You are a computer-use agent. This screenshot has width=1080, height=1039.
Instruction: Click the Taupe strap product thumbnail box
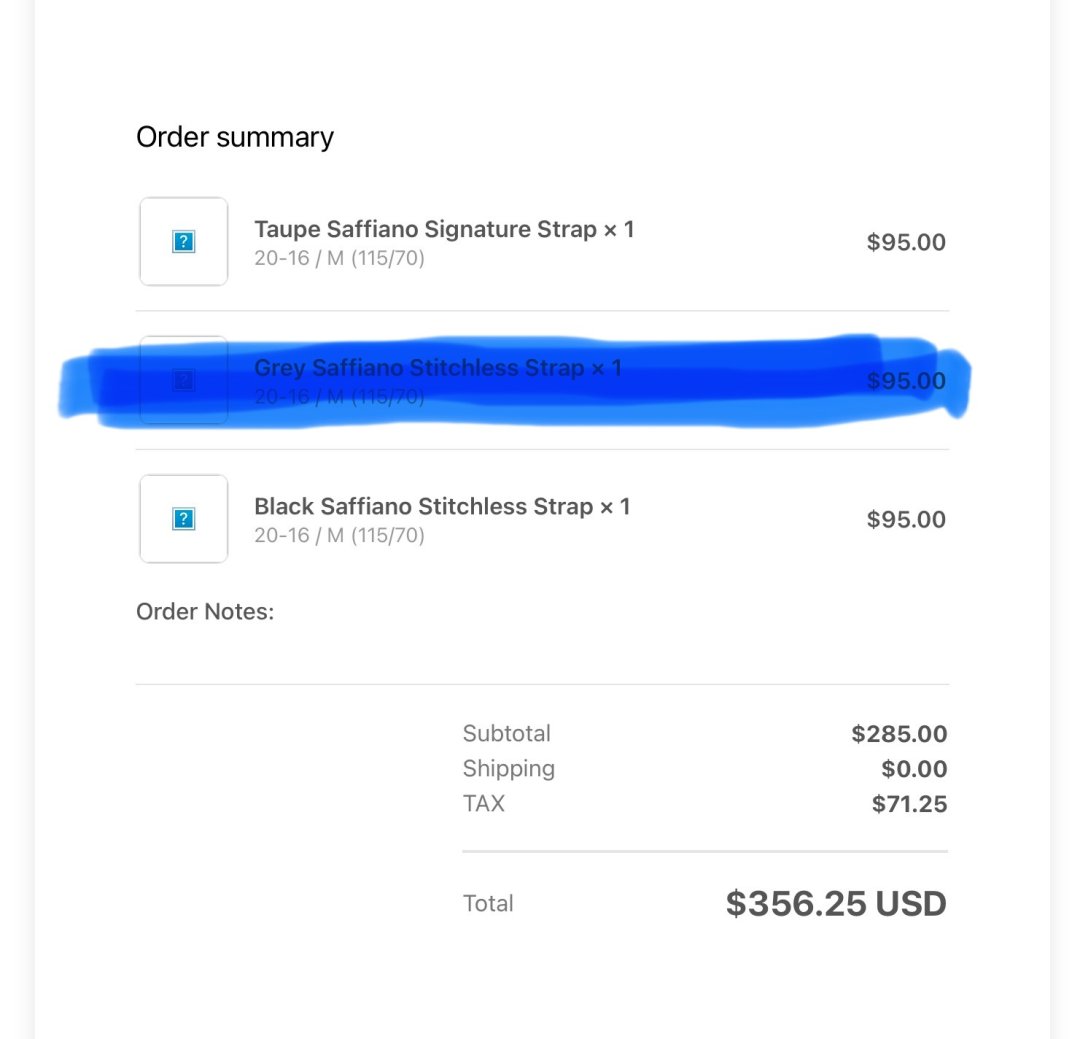click(183, 242)
